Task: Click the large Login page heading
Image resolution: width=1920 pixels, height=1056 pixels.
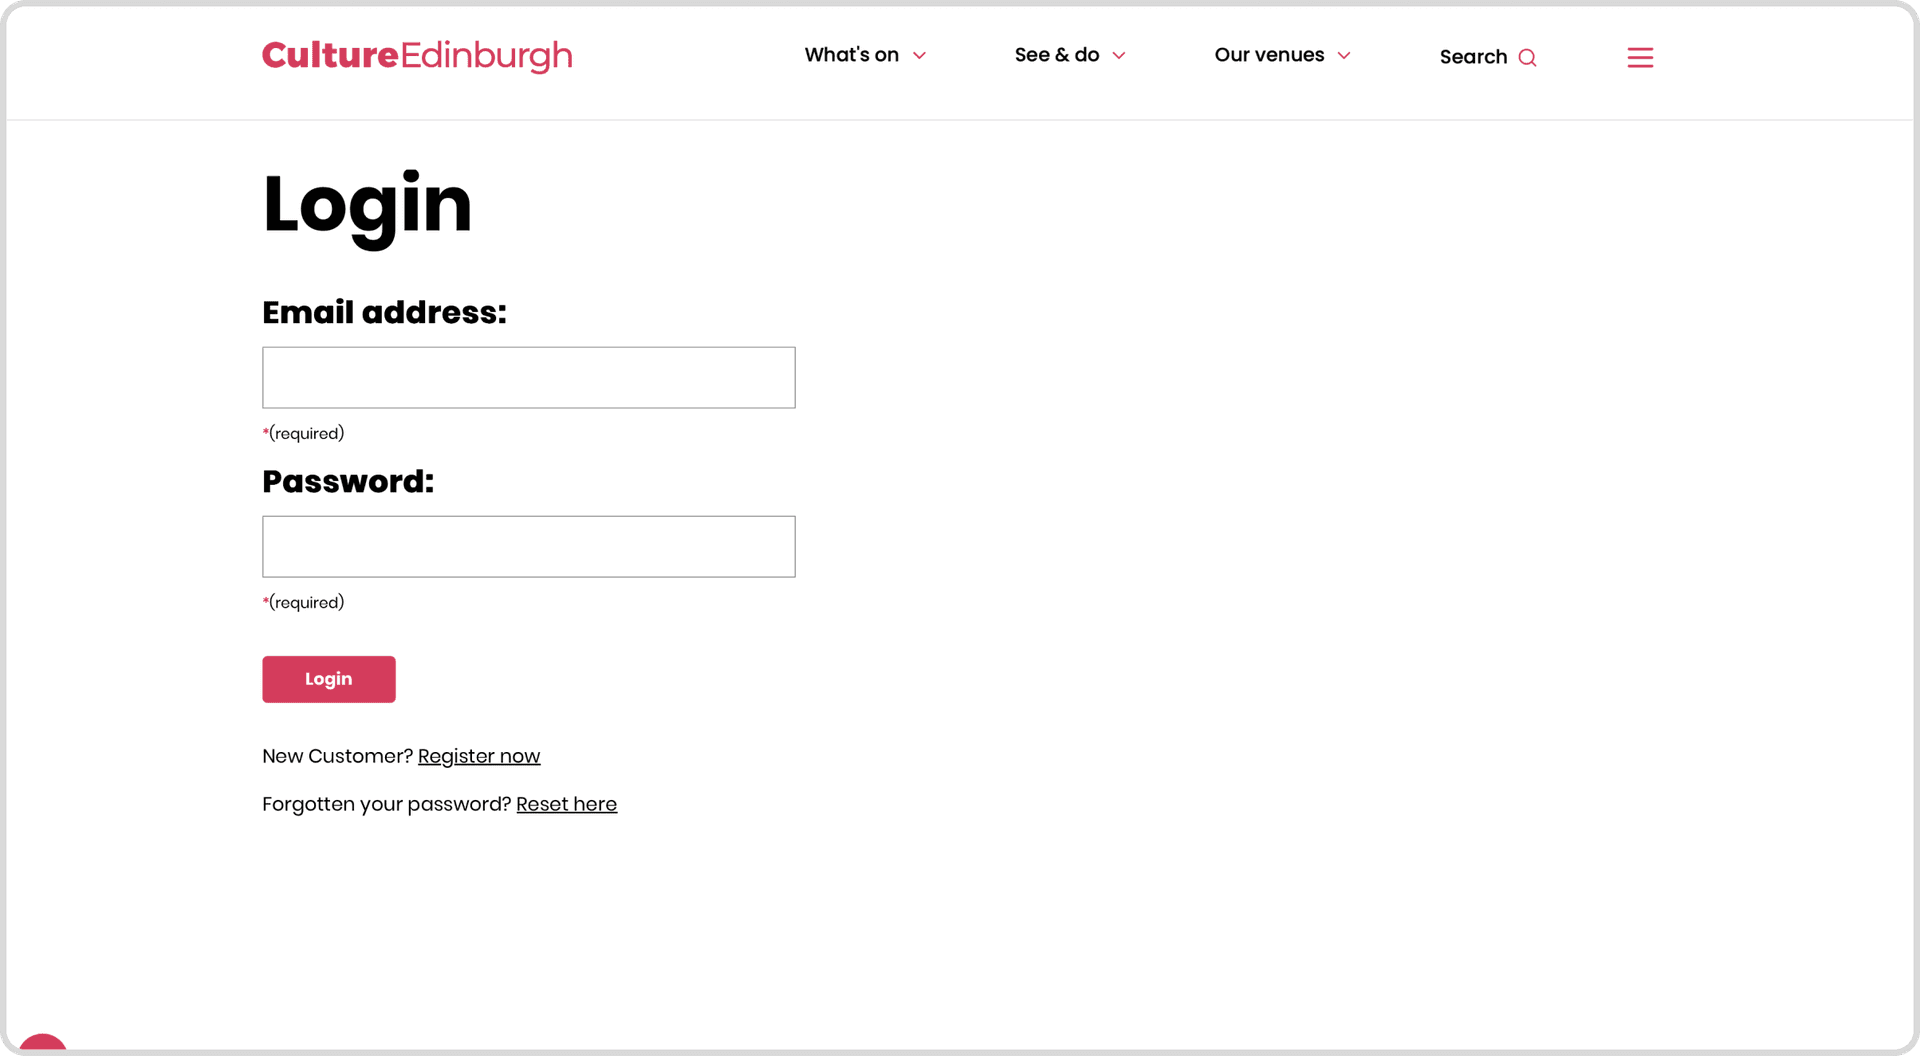Action: tap(367, 204)
